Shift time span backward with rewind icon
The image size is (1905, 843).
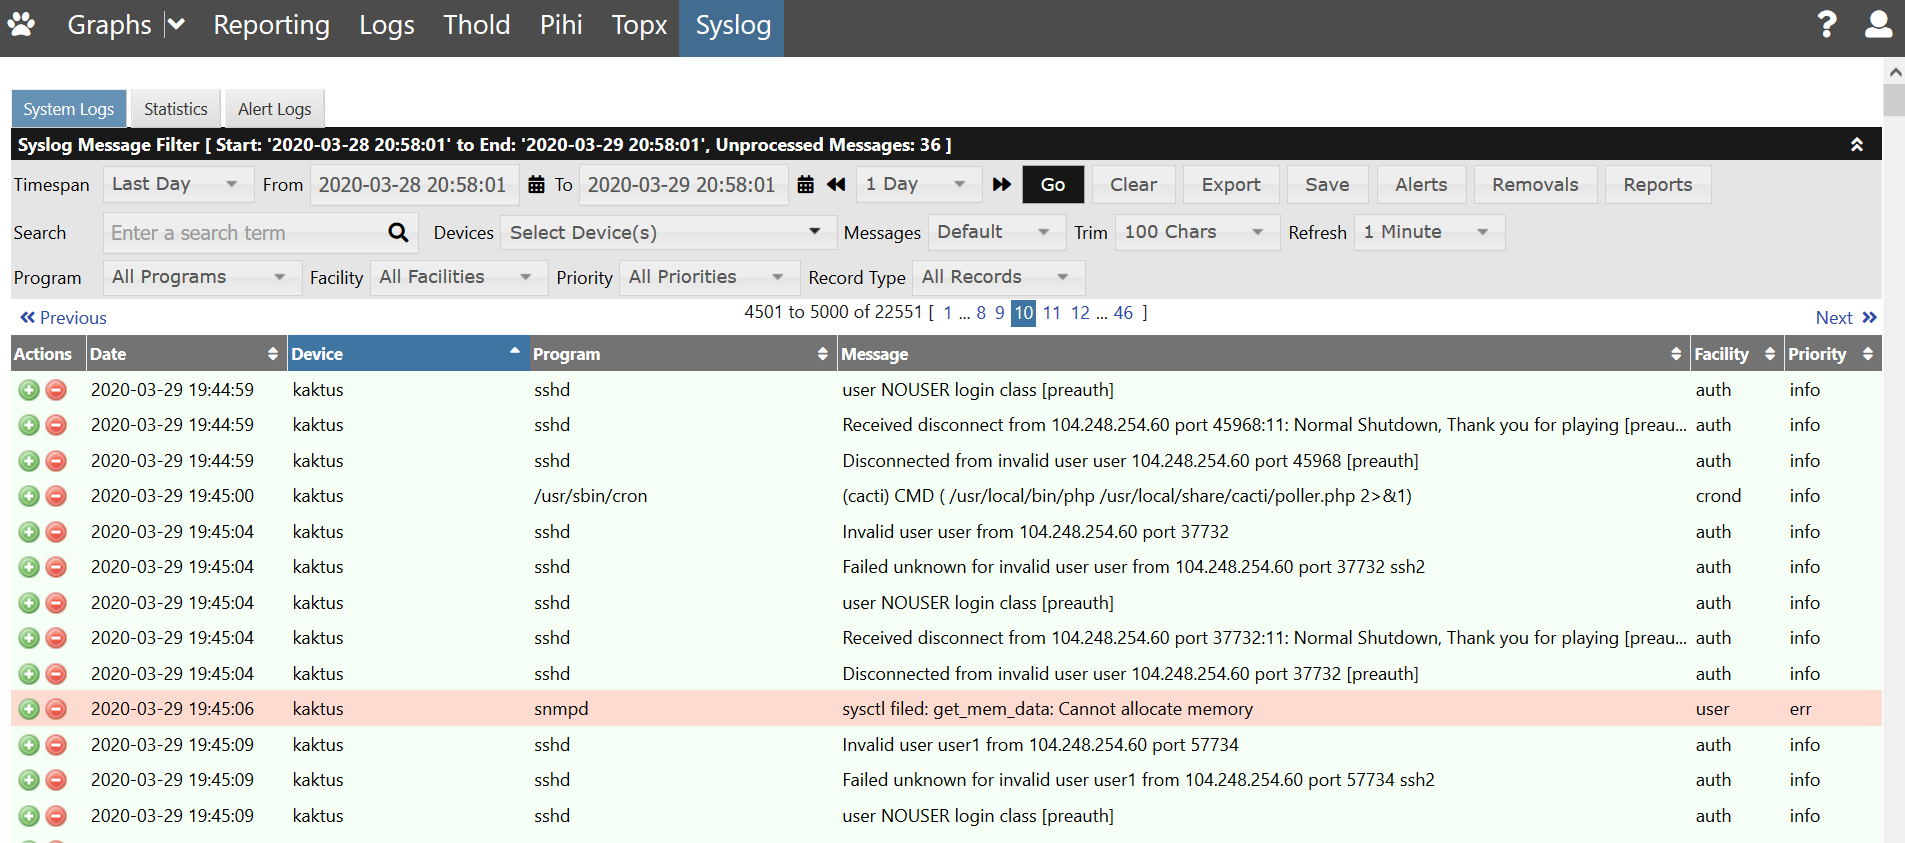click(x=836, y=185)
